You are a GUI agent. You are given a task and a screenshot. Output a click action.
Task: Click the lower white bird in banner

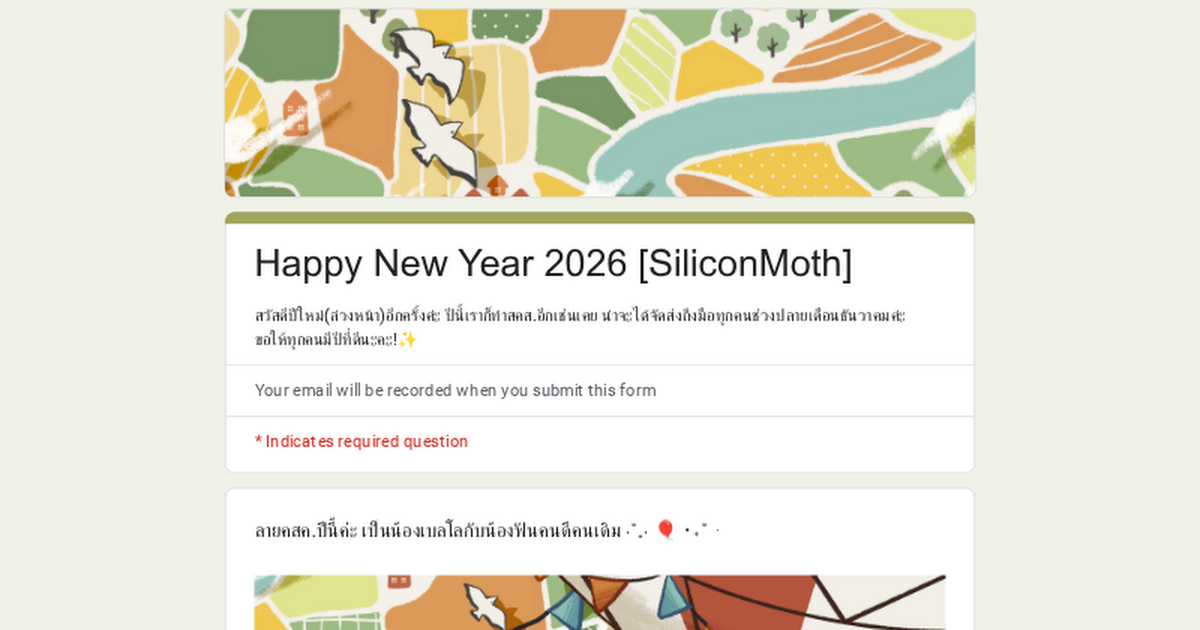(x=440, y=140)
